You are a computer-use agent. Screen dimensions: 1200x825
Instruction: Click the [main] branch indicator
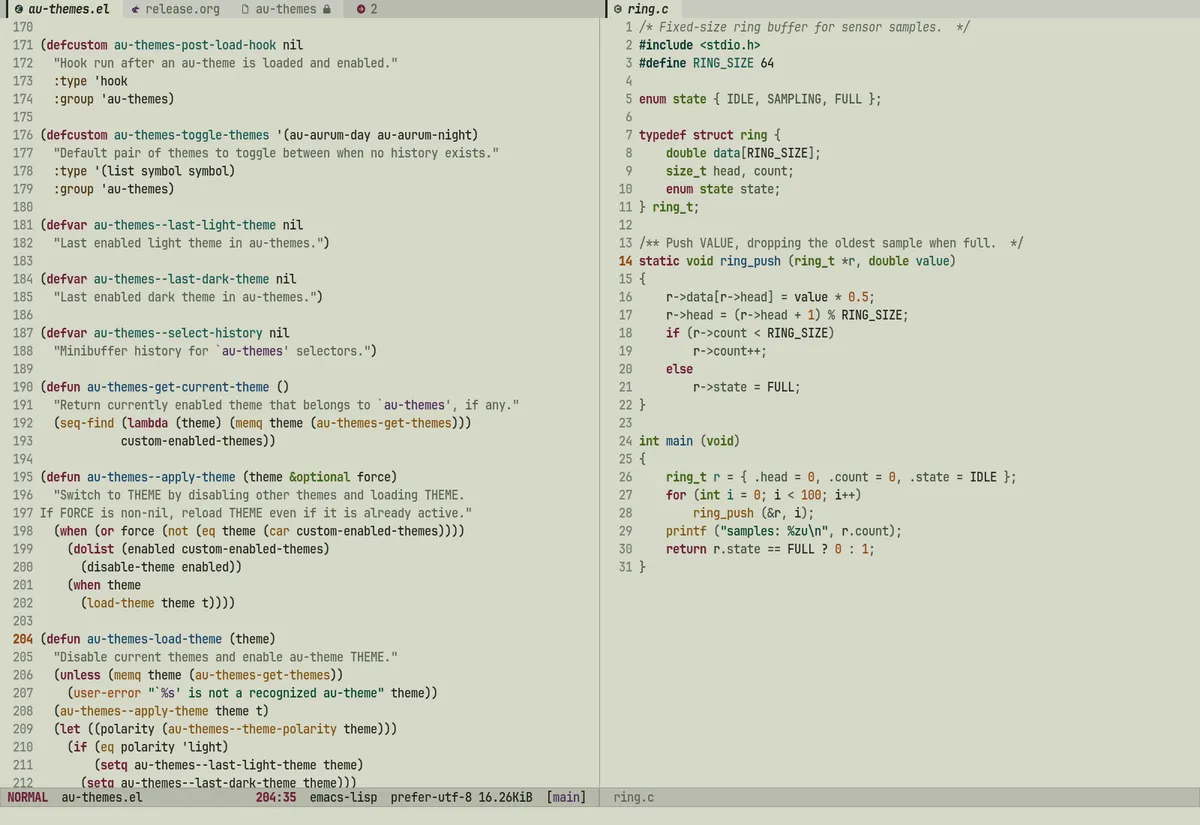pyautogui.click(x=566, y=797)
